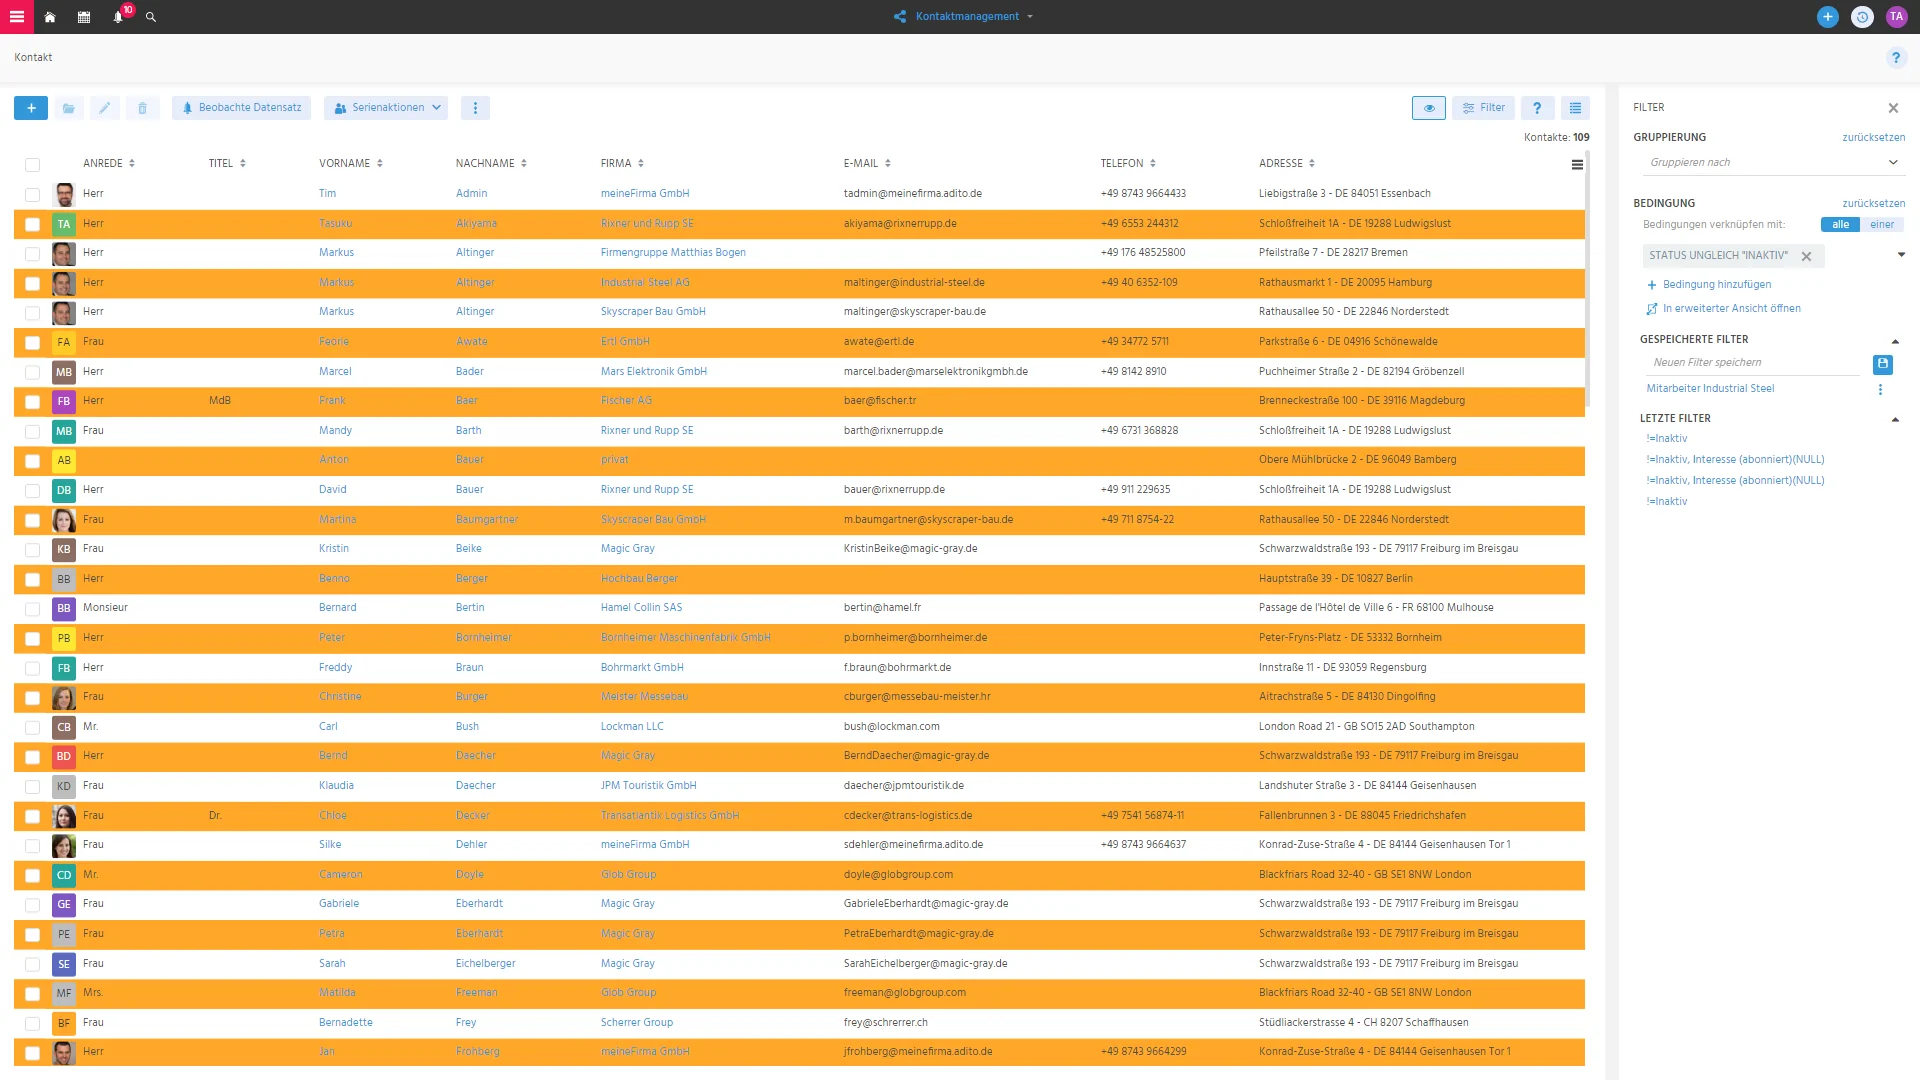This screenshot has width=1920, height=1080.
Task: Toggle the eye preview button
Action: [1429, 108]
